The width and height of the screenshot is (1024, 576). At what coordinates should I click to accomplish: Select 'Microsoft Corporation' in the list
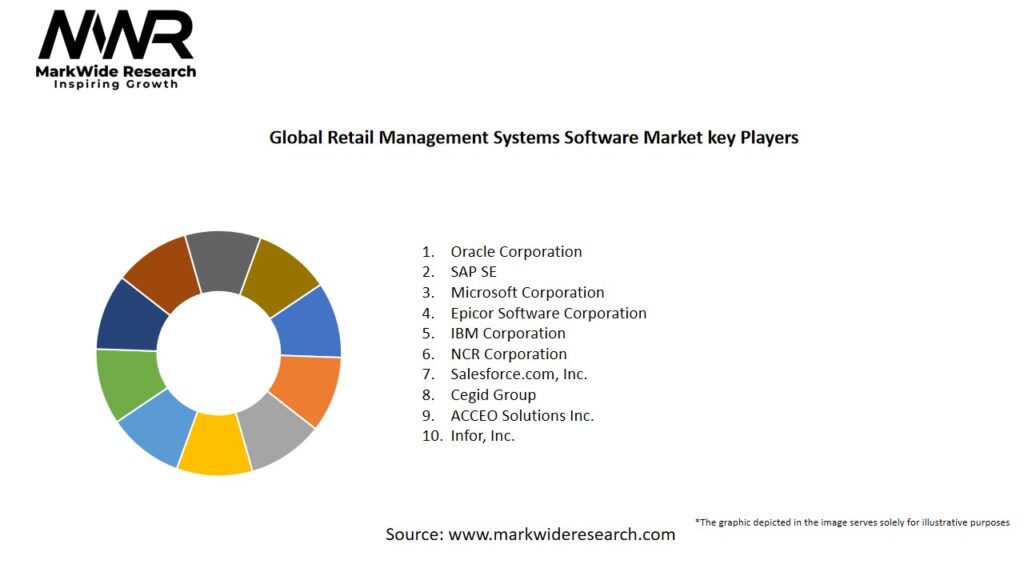(527, 293)
